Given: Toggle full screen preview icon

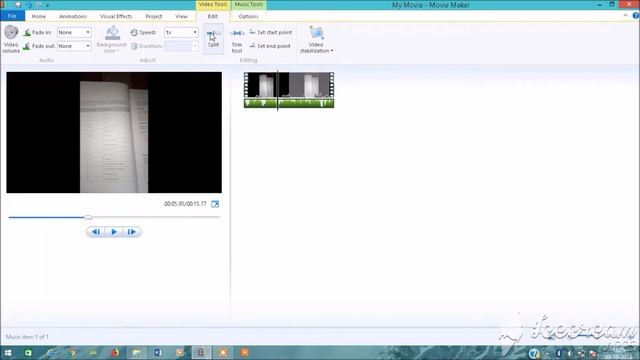Looking at the screenshot, I should (x=215, y=204).
